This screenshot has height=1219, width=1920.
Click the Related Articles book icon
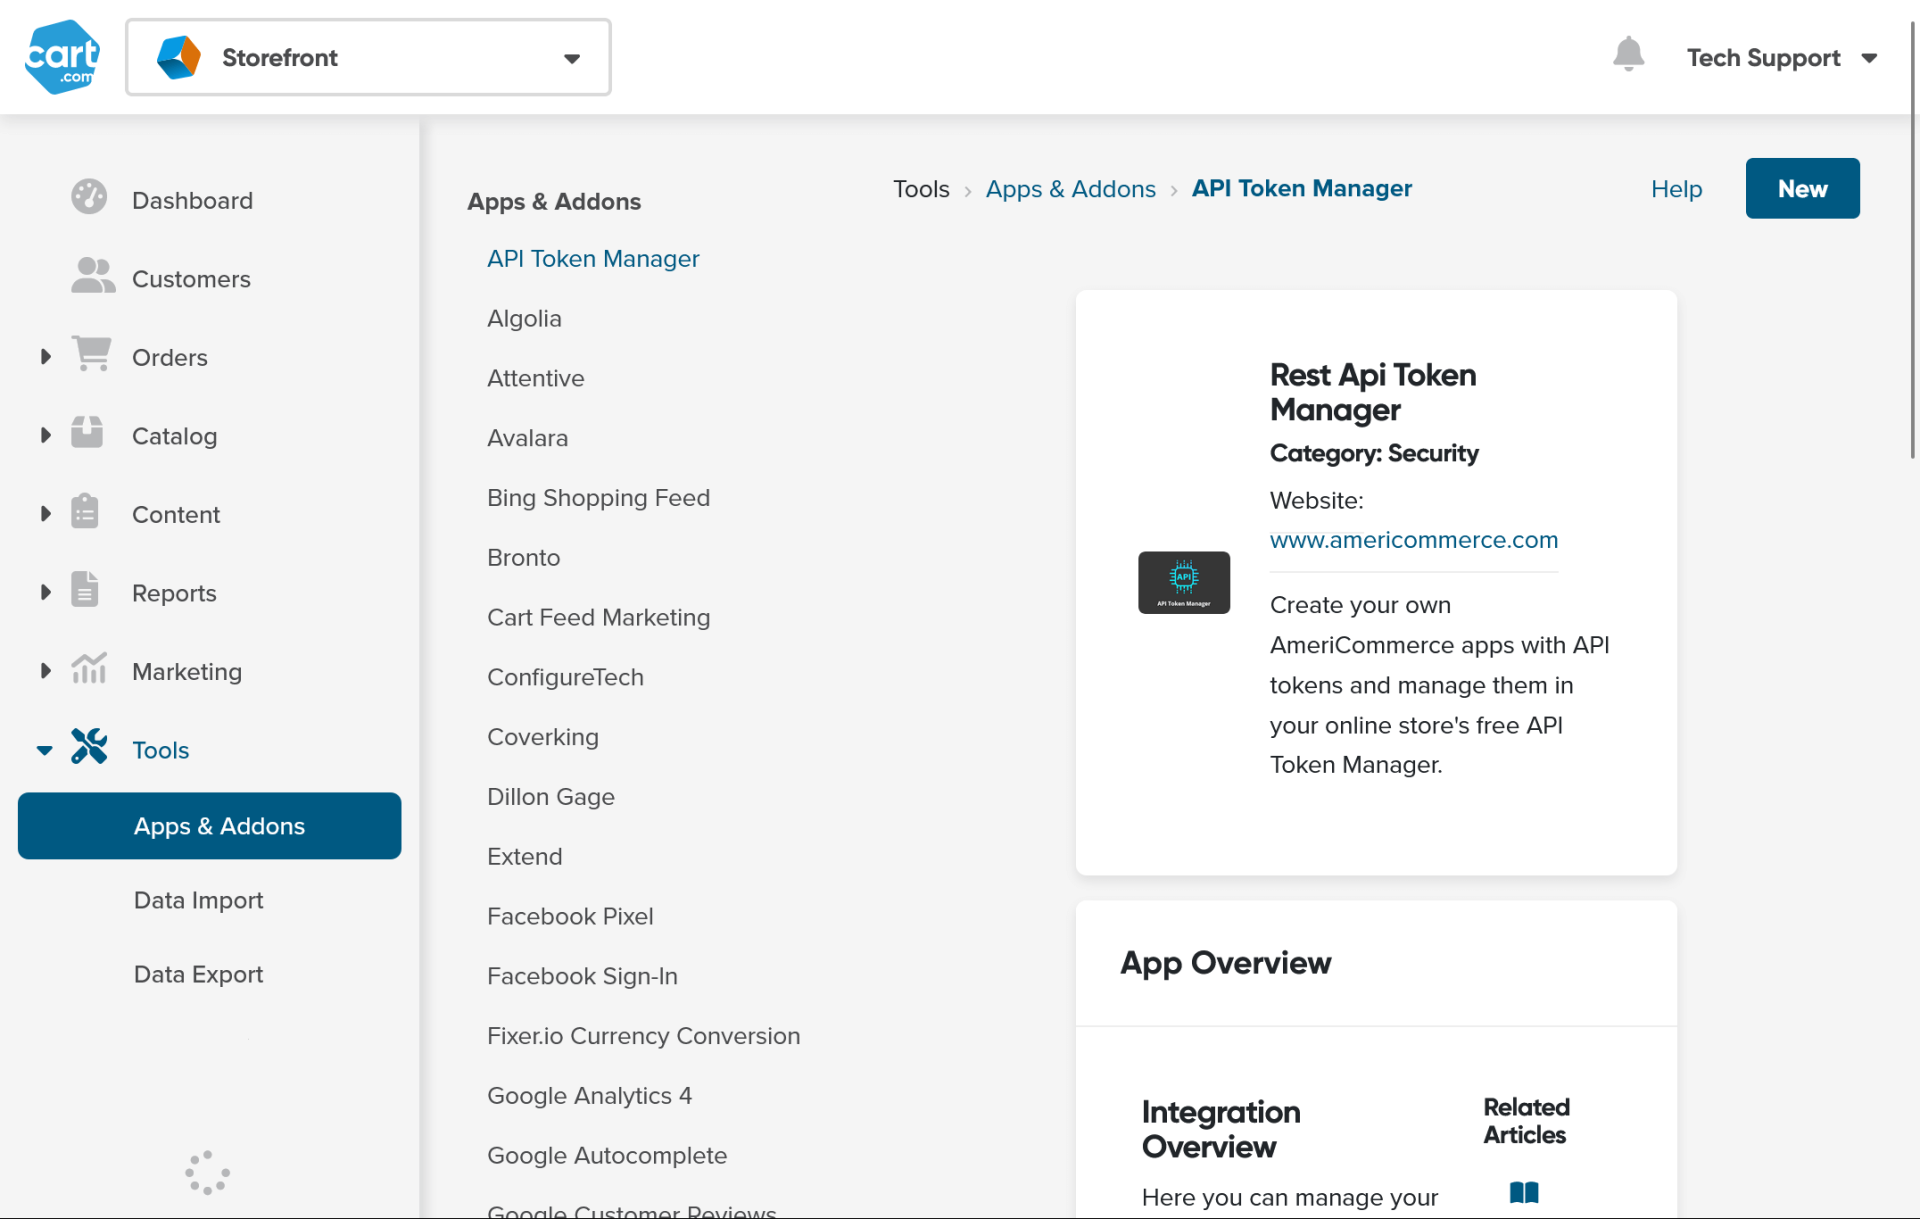(x=1524, y=1192)
